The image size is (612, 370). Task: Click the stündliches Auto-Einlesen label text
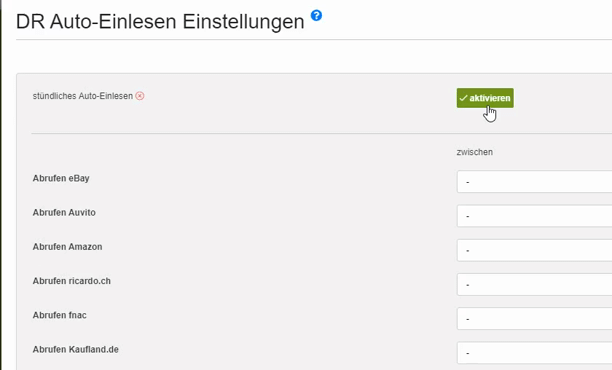[83, 96]
